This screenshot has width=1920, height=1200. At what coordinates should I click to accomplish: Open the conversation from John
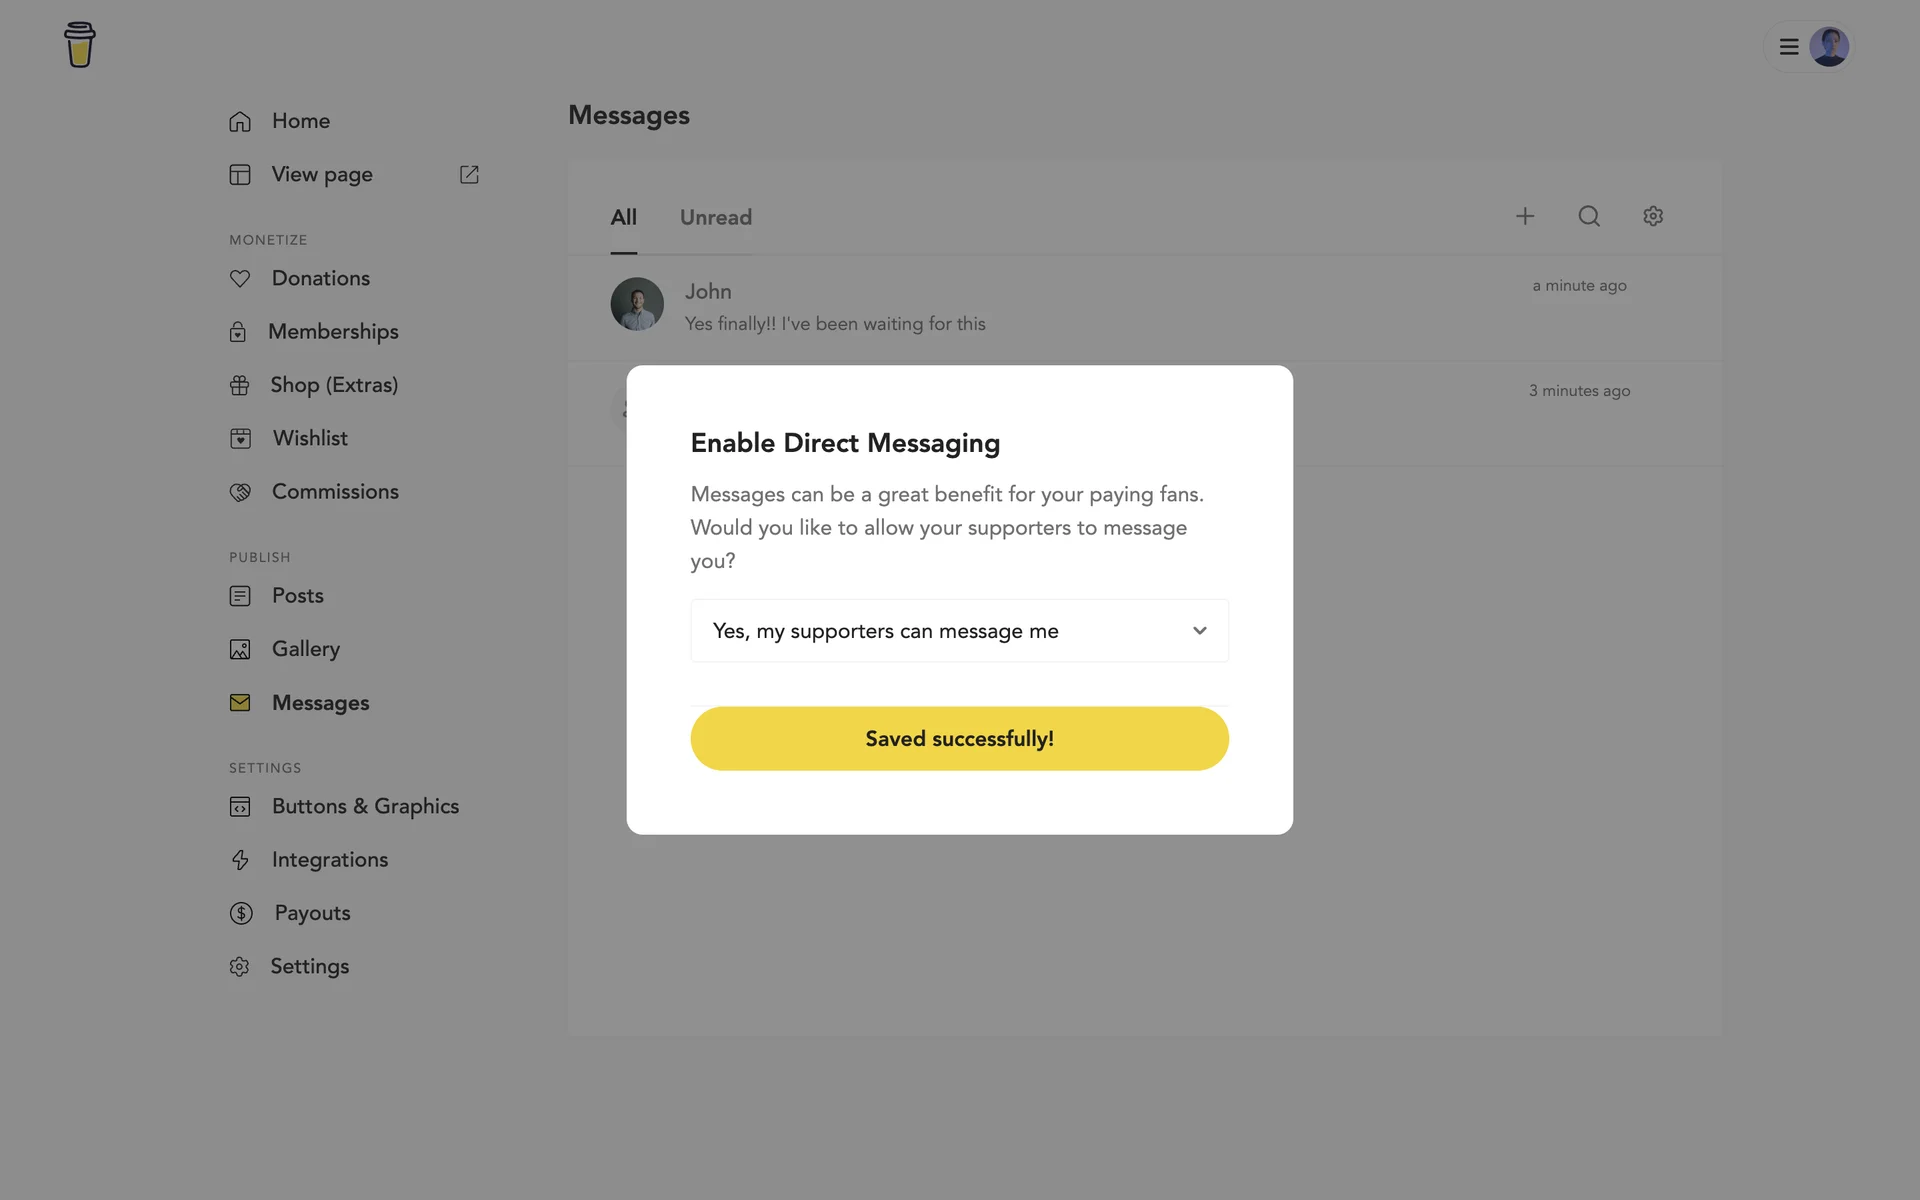coord(834,307)
